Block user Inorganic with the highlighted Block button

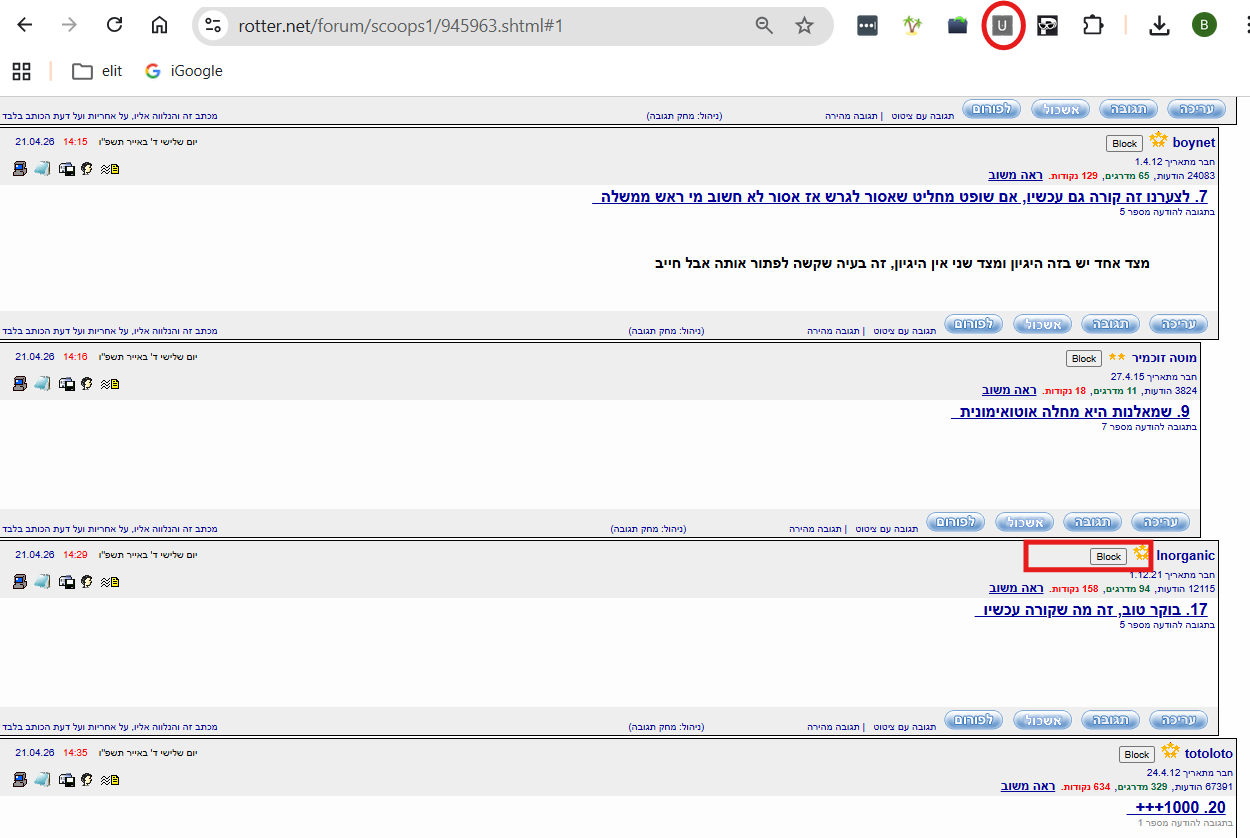[1107, 556]
